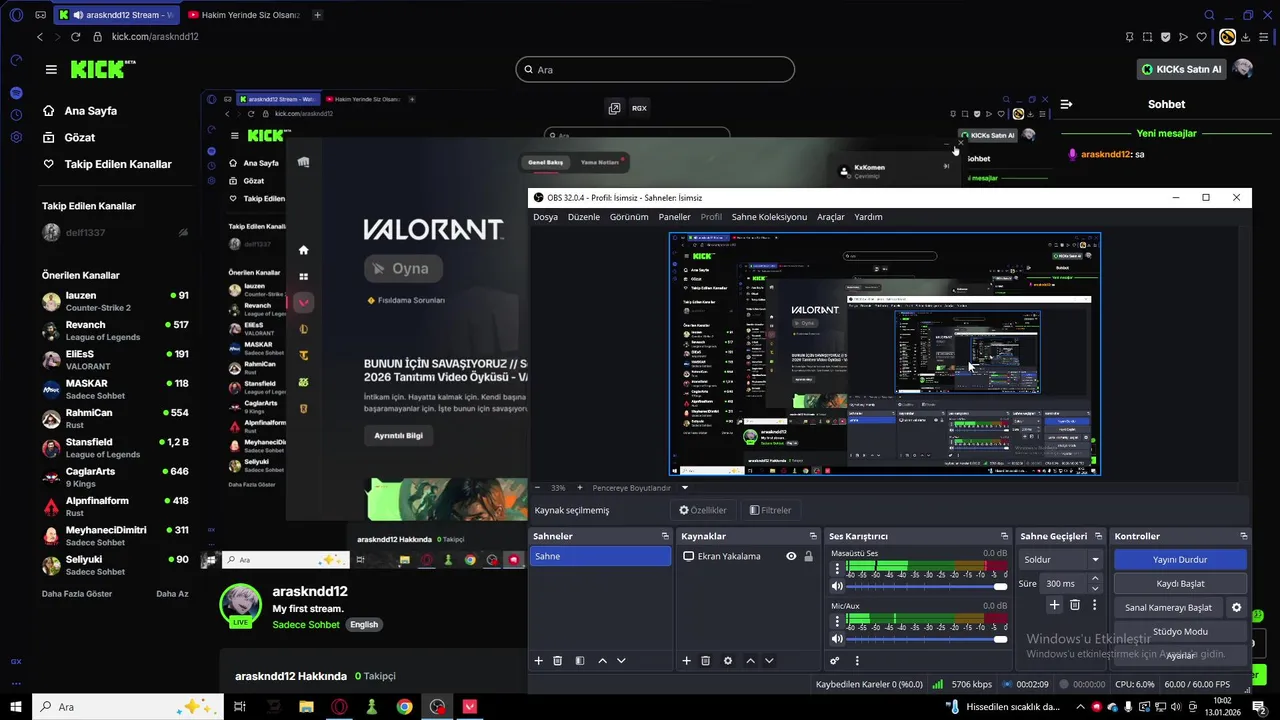Switch to Hakim Yerinde Siz Olsanız tab
Screen dimensions: 1280x720
243,15
